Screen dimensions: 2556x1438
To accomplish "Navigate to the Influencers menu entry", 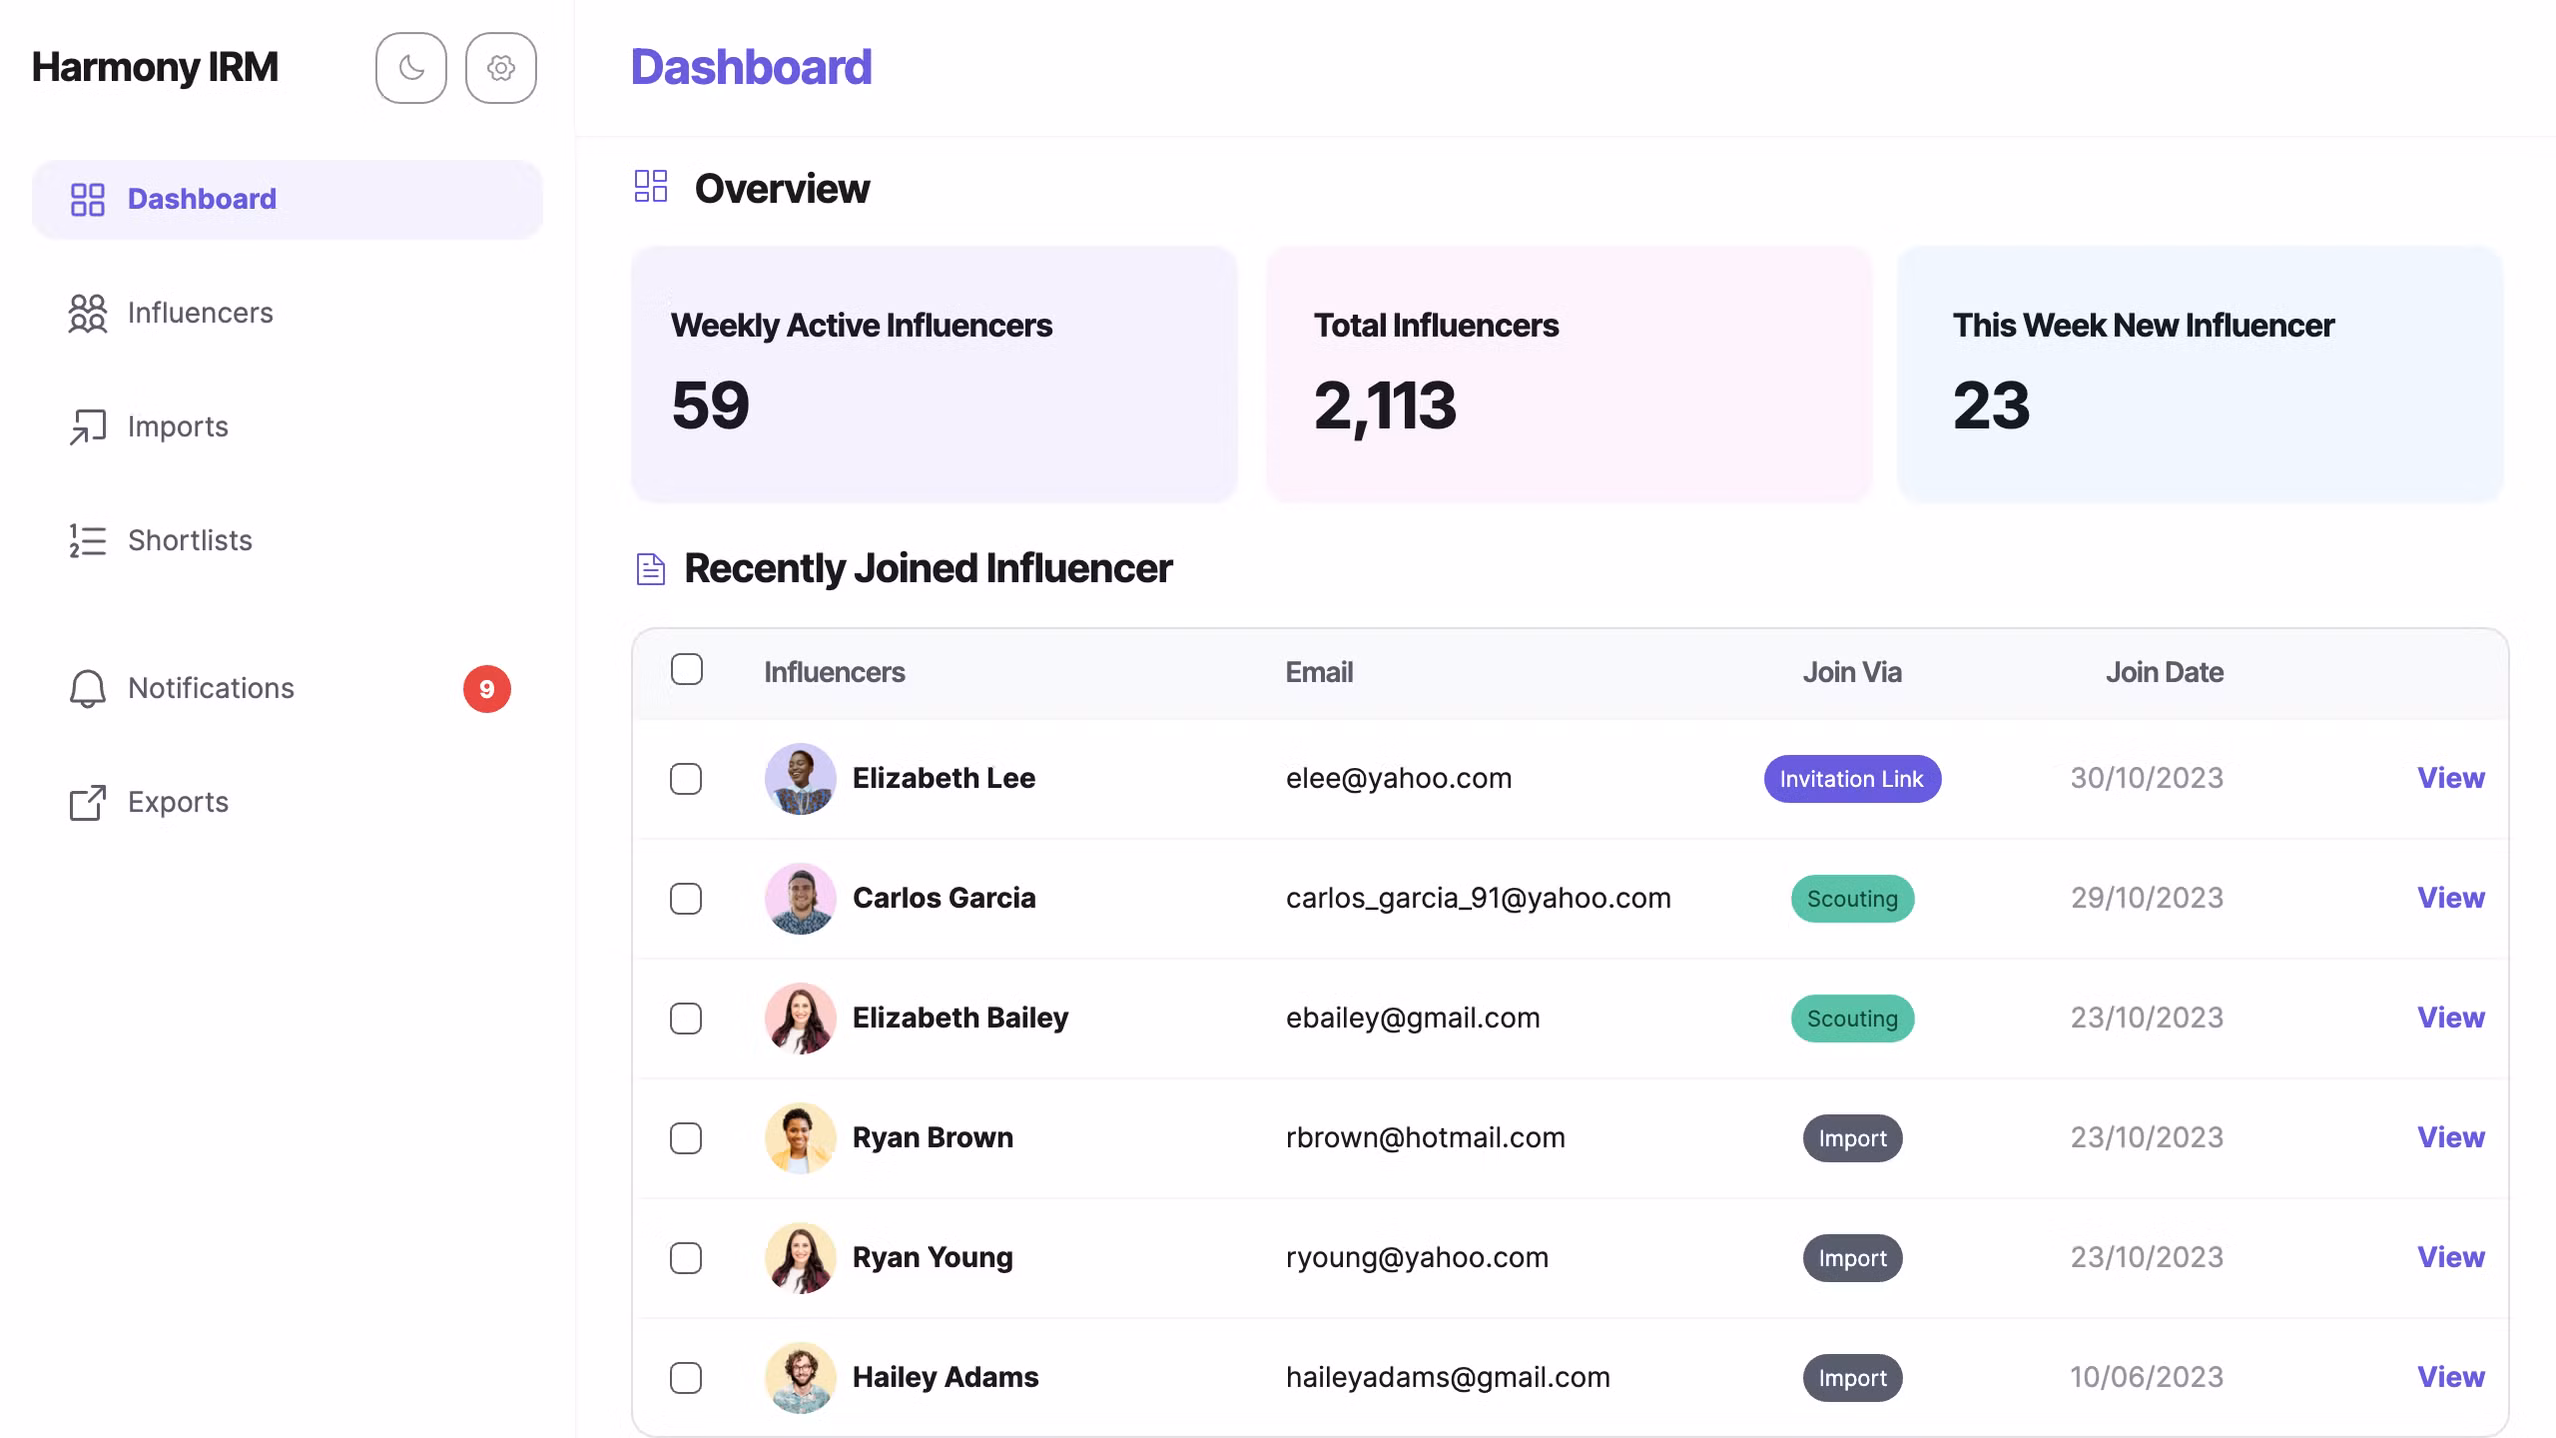I will [200, 313].
